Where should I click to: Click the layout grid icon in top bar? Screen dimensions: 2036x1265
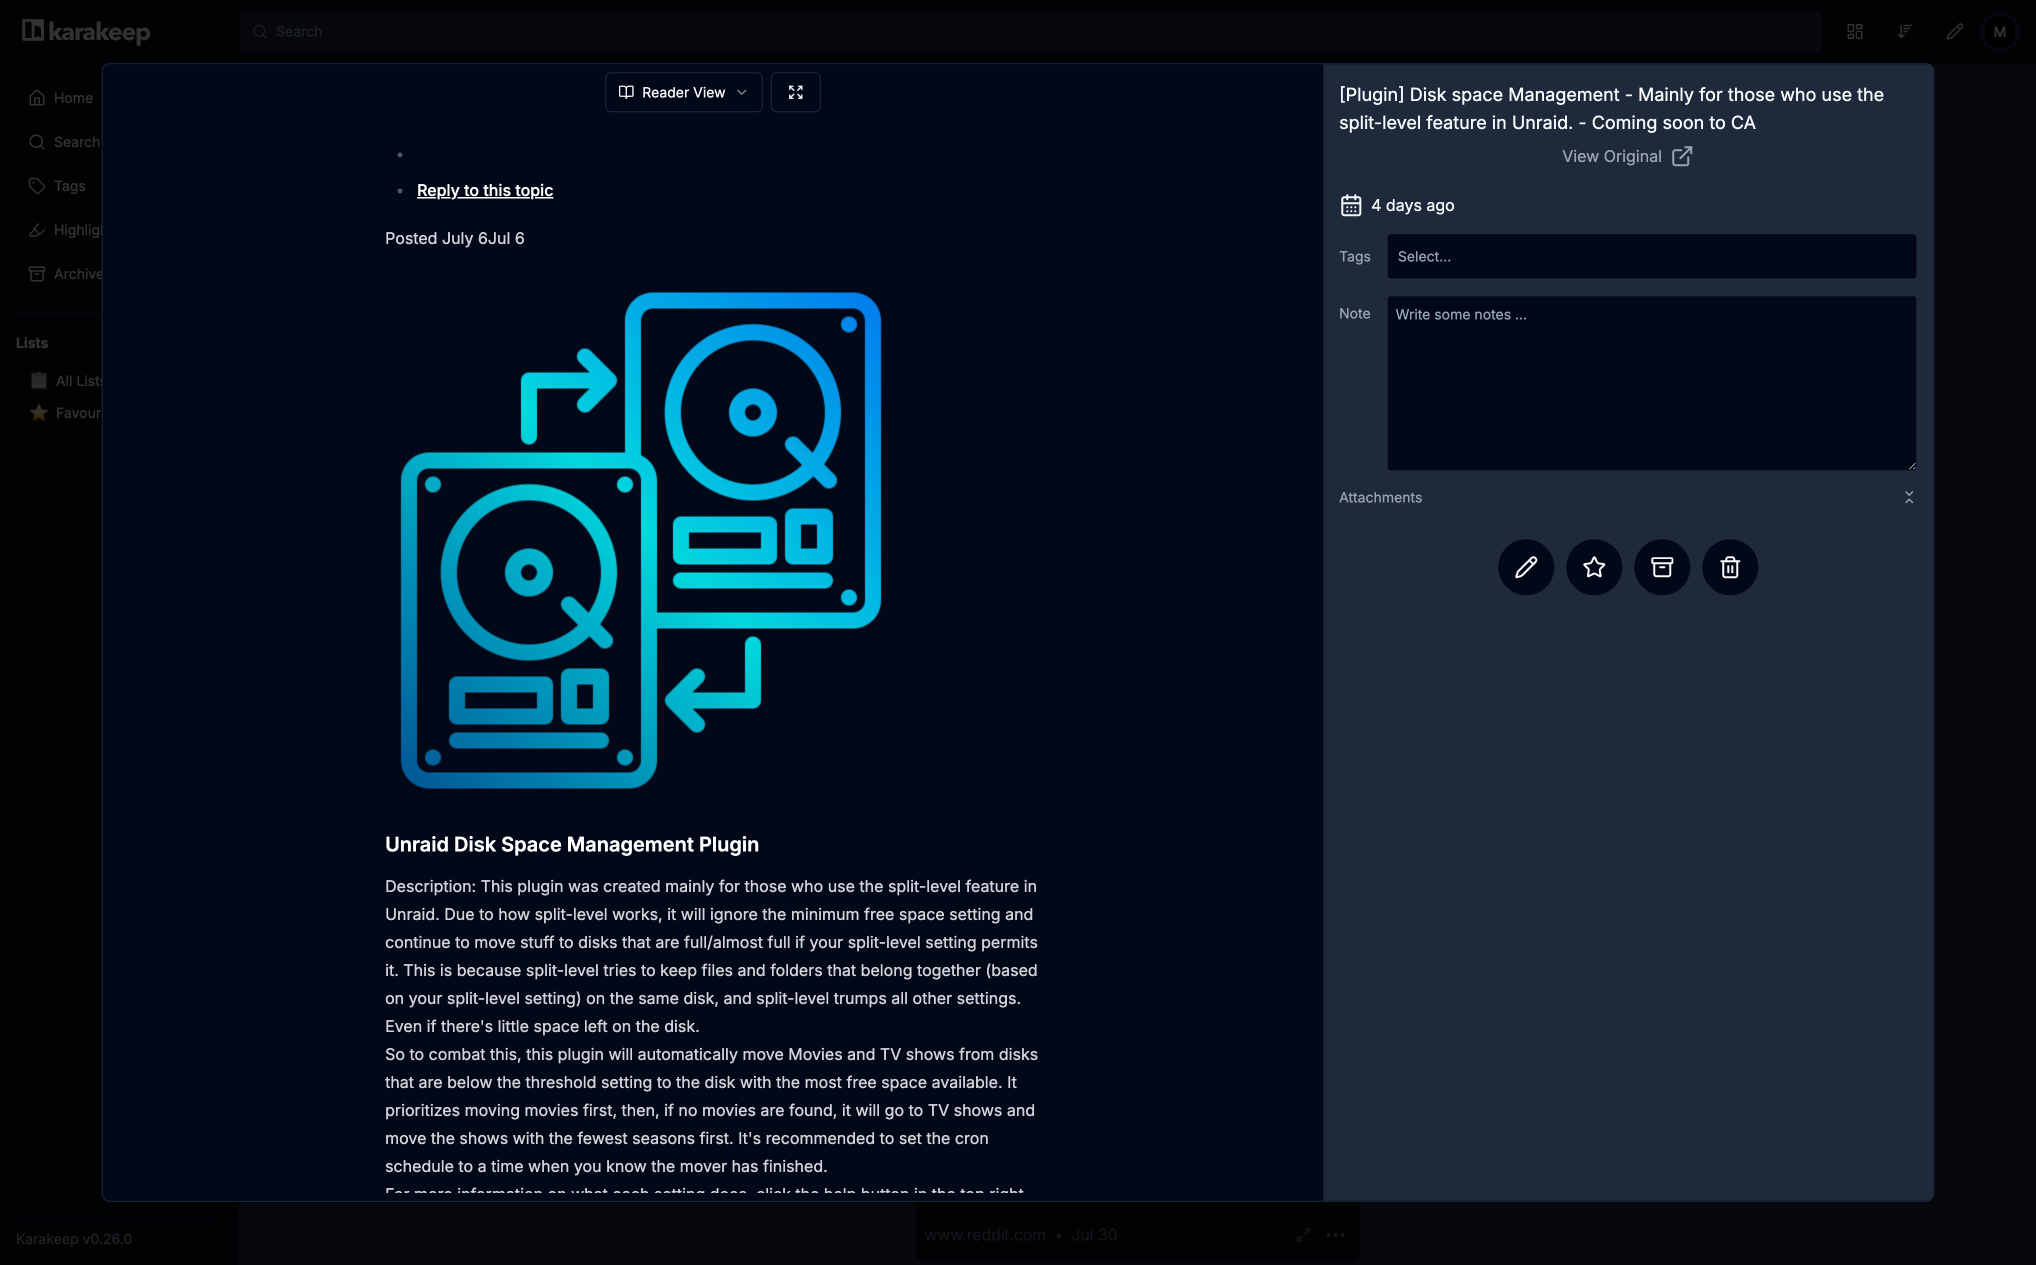(x=1855, y=32)
